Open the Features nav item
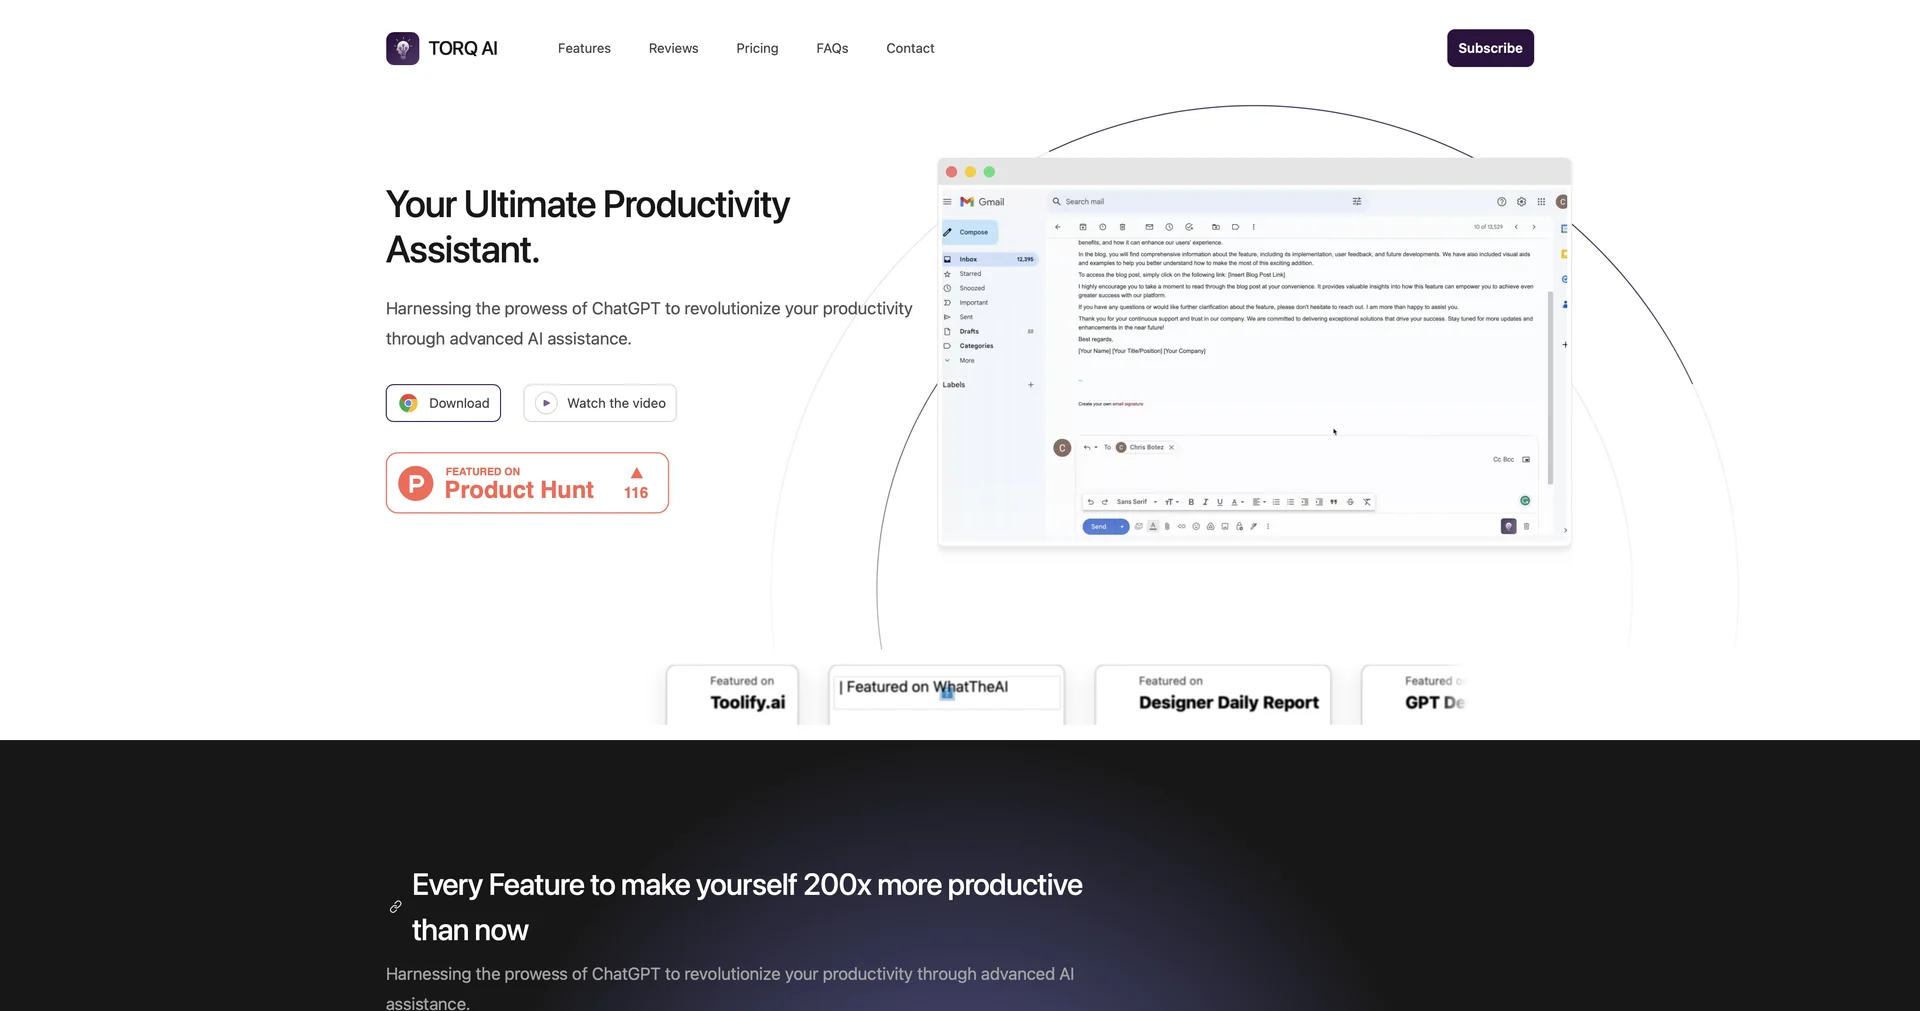The width and height of the screenshot is (1920, 1011). point(584,48)
